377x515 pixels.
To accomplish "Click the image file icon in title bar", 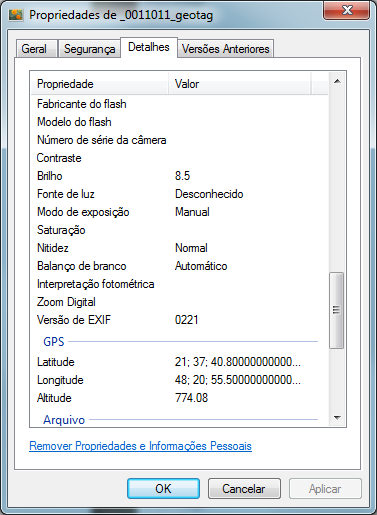I will point(16,15).
